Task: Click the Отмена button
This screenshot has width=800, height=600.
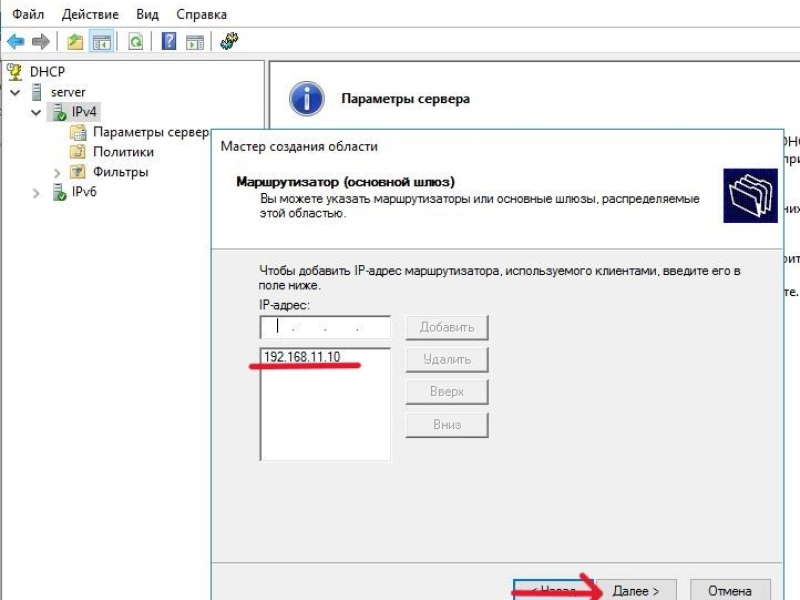Action: point(730,590)
